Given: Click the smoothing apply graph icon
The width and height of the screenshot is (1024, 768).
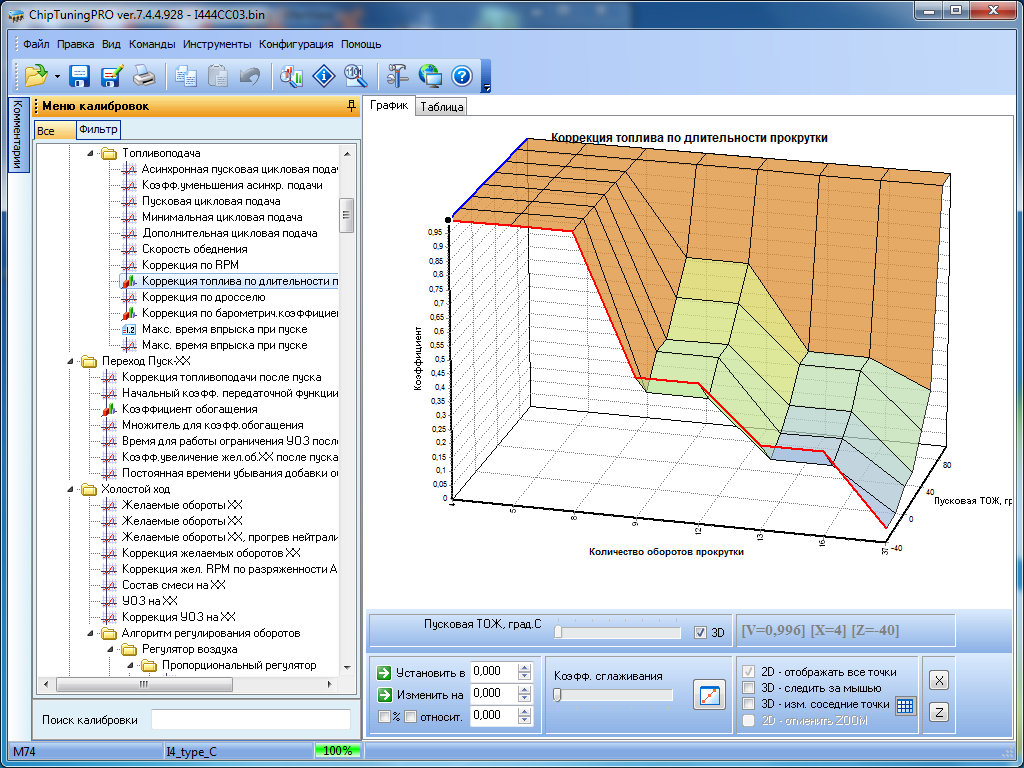Looking at the screenshot, I should [708, 695].
